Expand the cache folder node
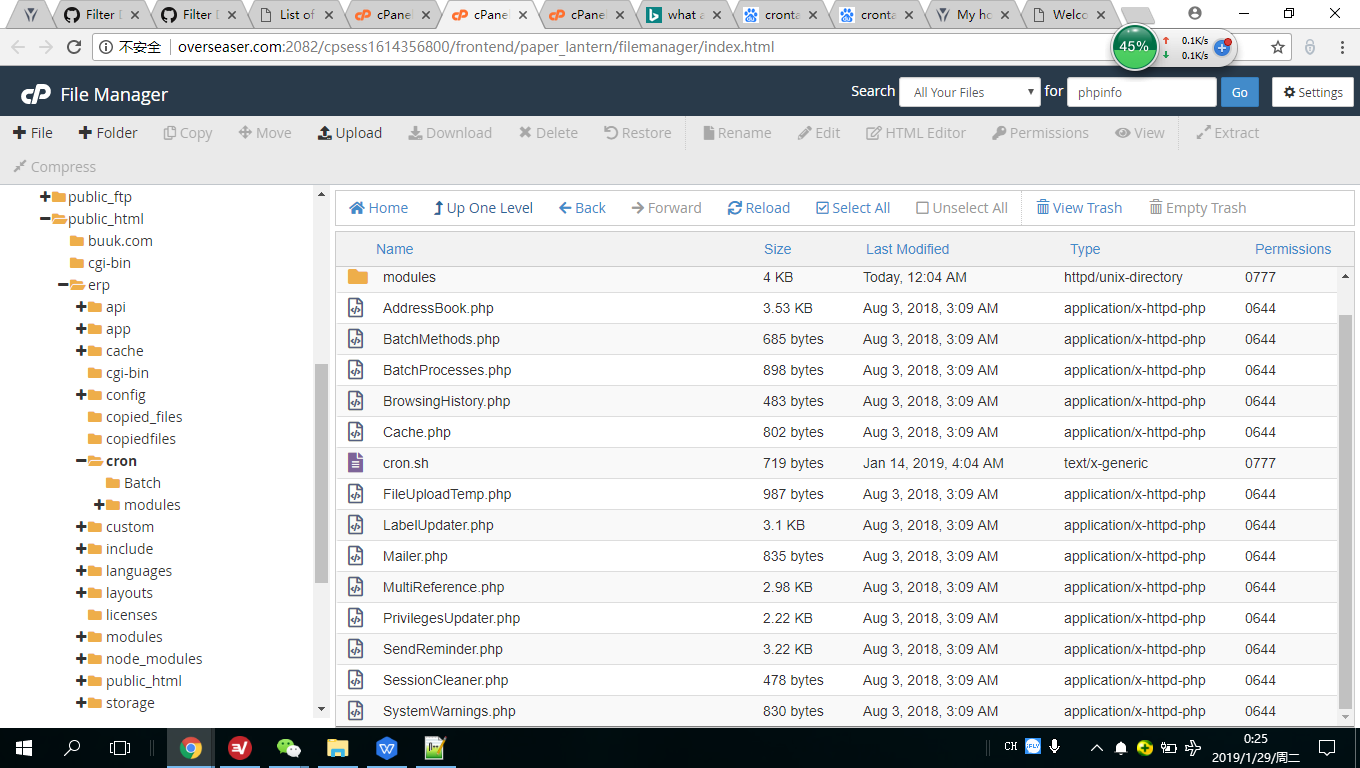The width and height of the screenshot is (1360, 768). [x=81, y=351]
